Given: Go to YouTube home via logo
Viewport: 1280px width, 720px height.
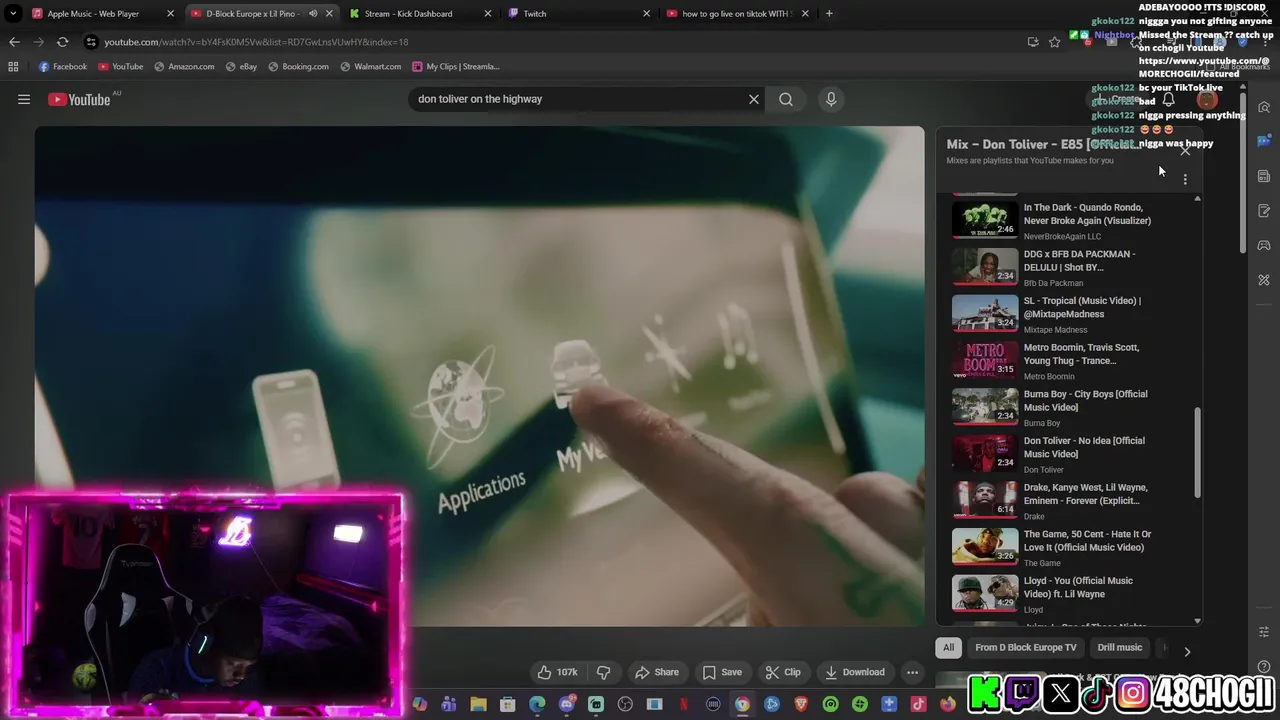Looking at the screenshot, I should point(79,99).
